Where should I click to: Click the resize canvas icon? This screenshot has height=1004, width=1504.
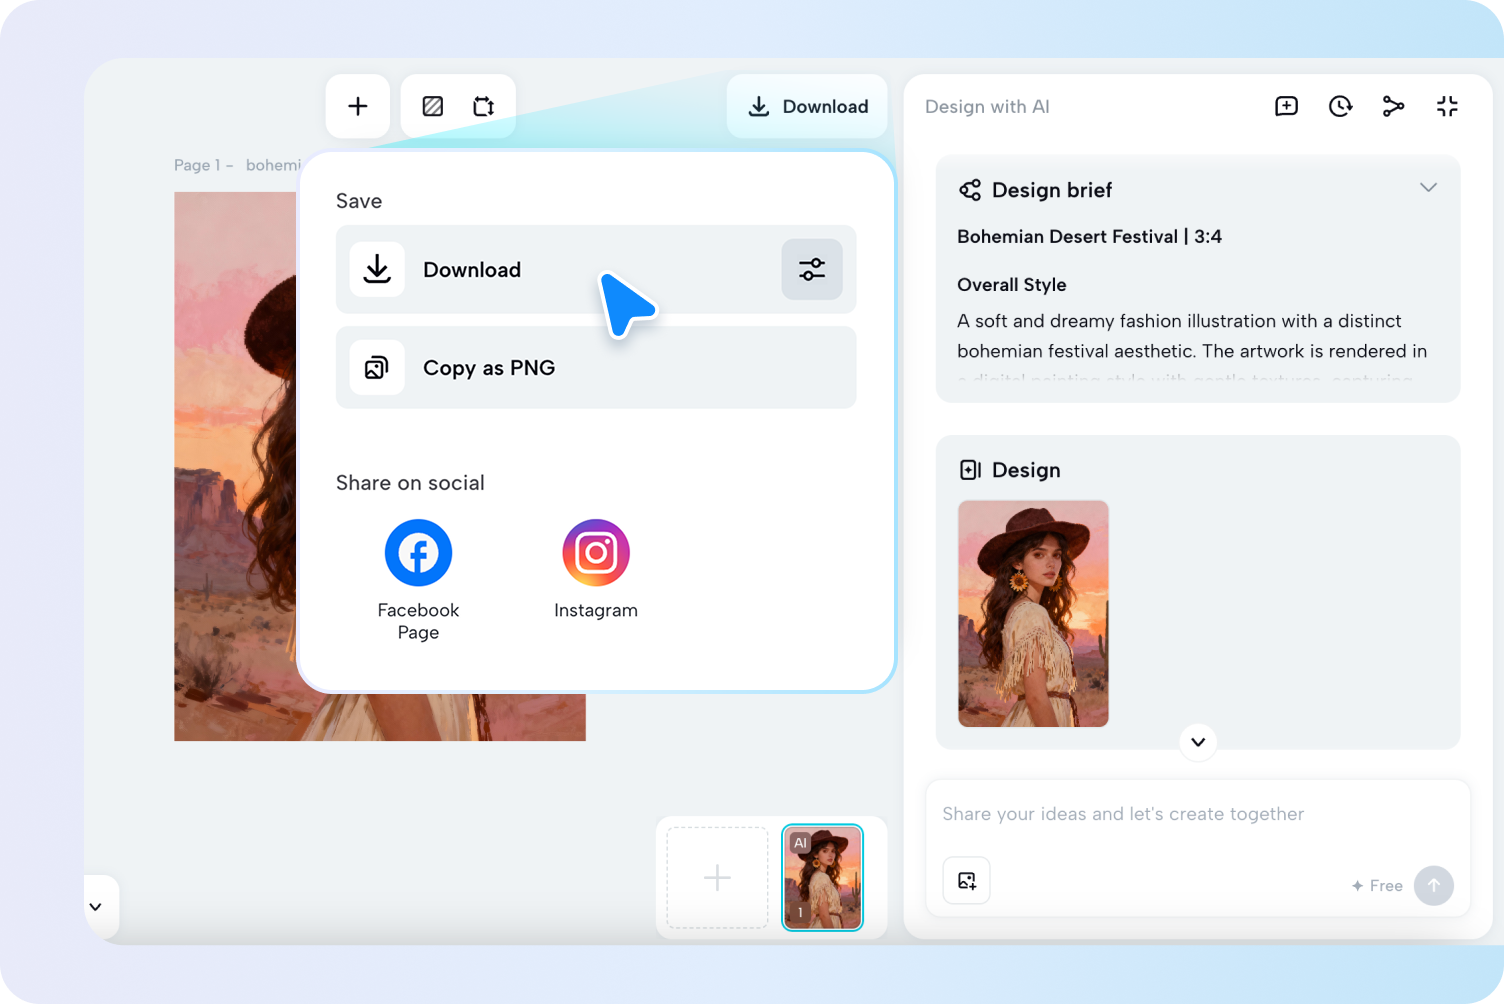point(484,106)
